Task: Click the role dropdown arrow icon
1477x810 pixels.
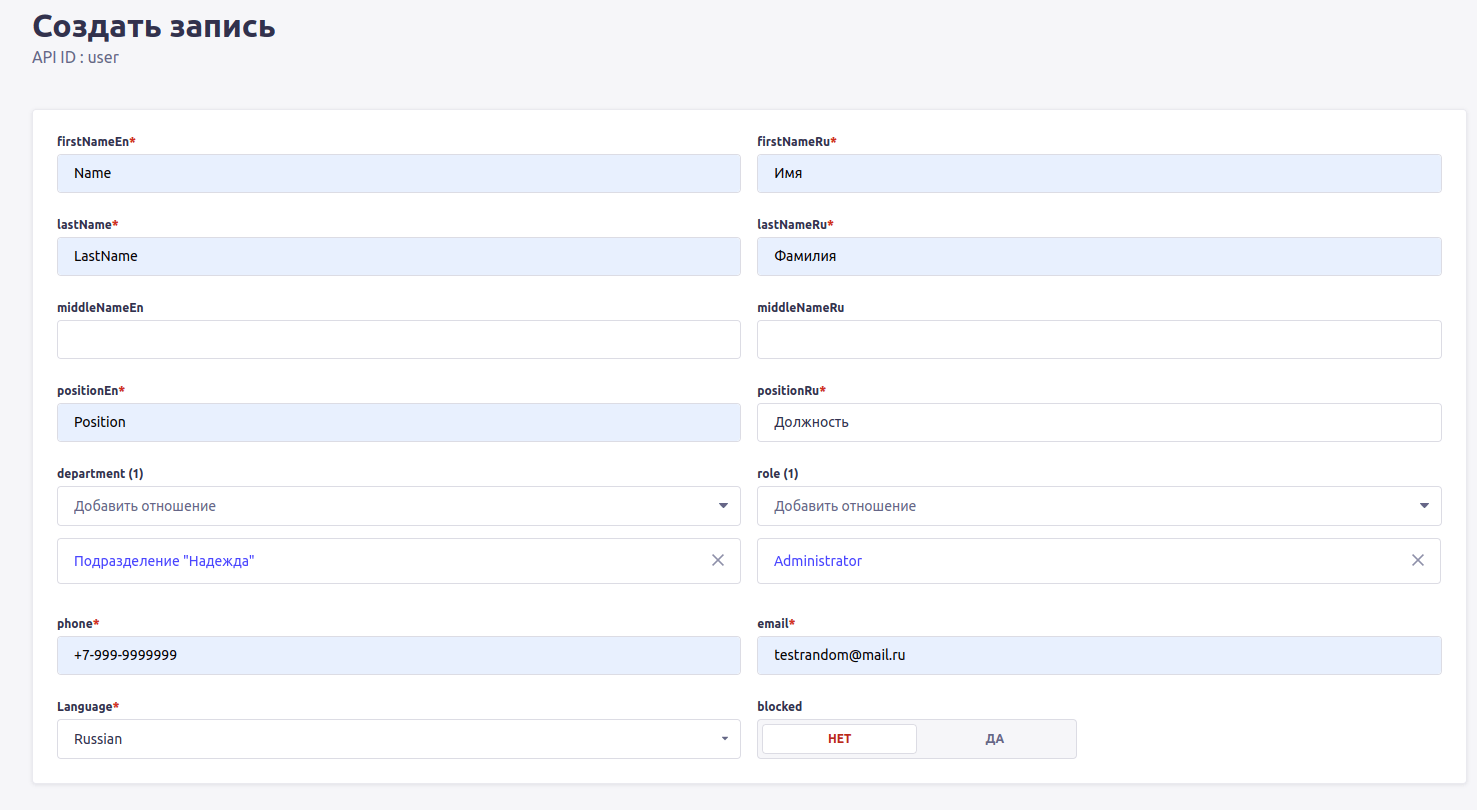Action: coord(1424,506)
